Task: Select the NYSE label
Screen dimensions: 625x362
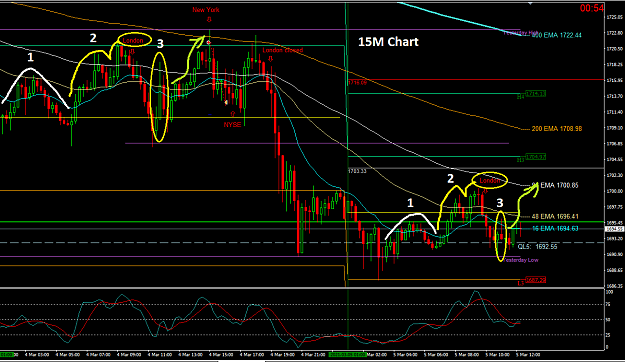Action: (232, 124)
